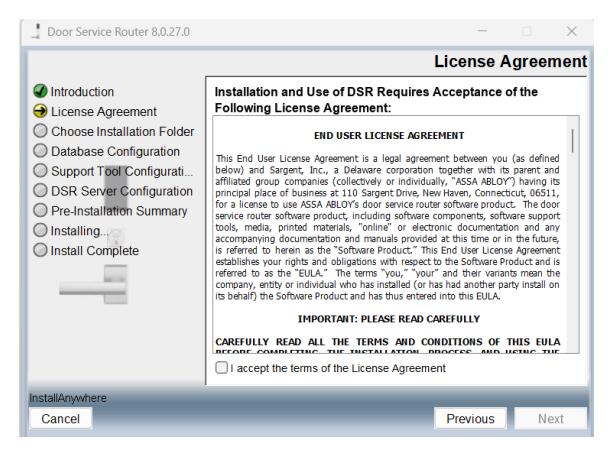Click the circle icon beside Pre-Installation Summary
Viewport: 611px width, 453px height.
(x=40, y=210)
